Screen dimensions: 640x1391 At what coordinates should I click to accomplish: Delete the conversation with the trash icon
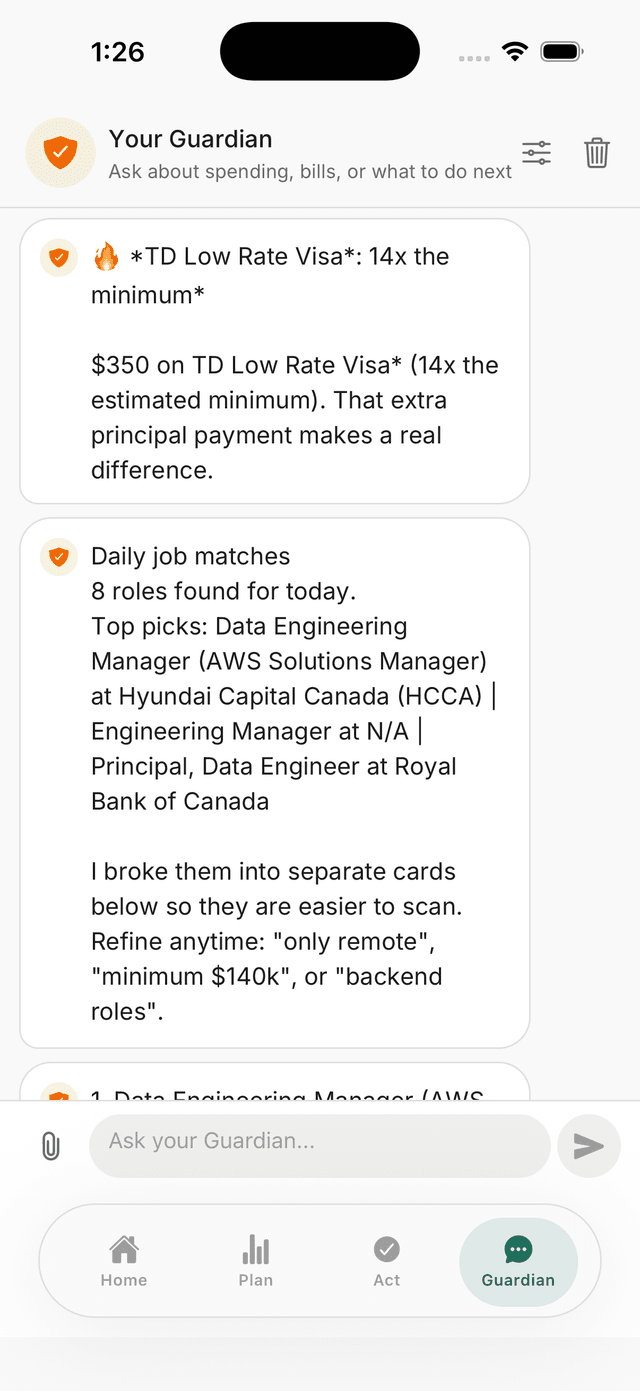tap(597, 153)
